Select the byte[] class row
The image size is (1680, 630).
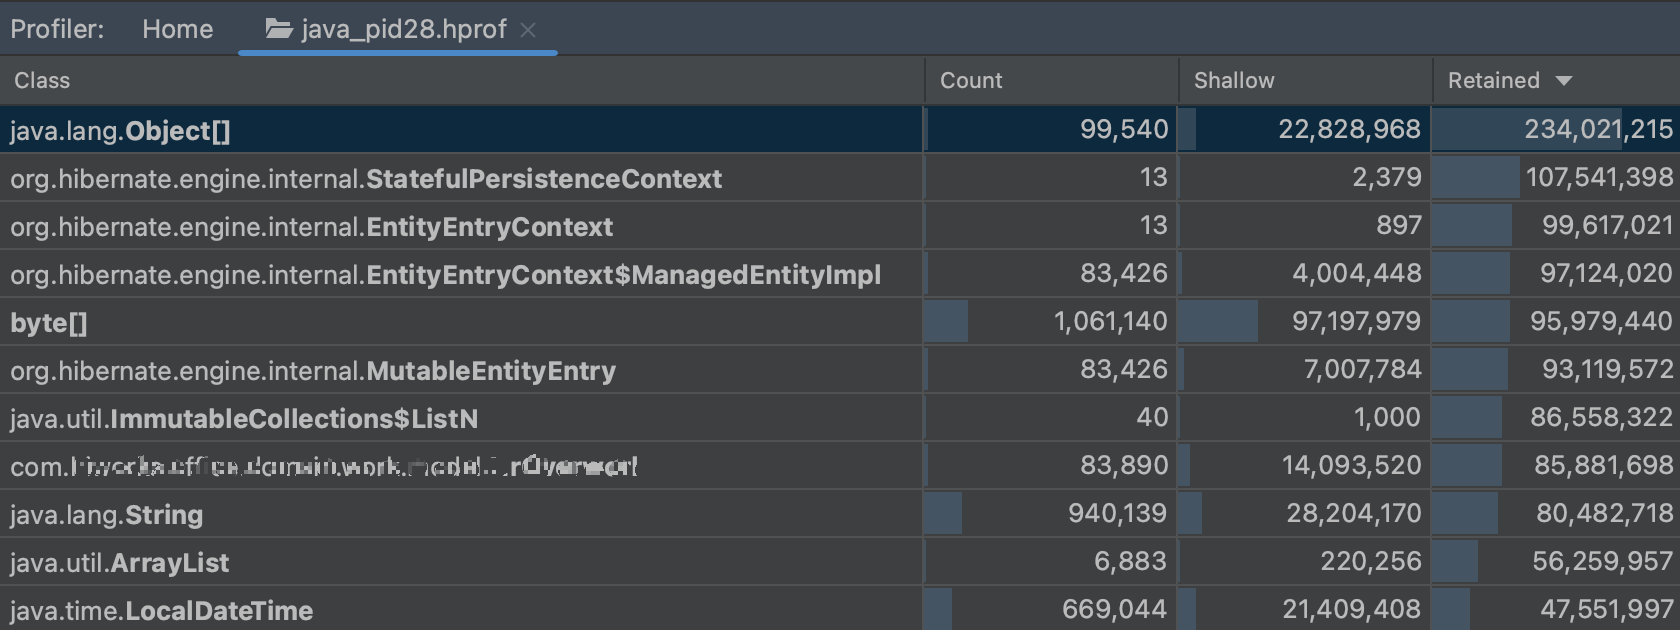(x=840, y=322)
